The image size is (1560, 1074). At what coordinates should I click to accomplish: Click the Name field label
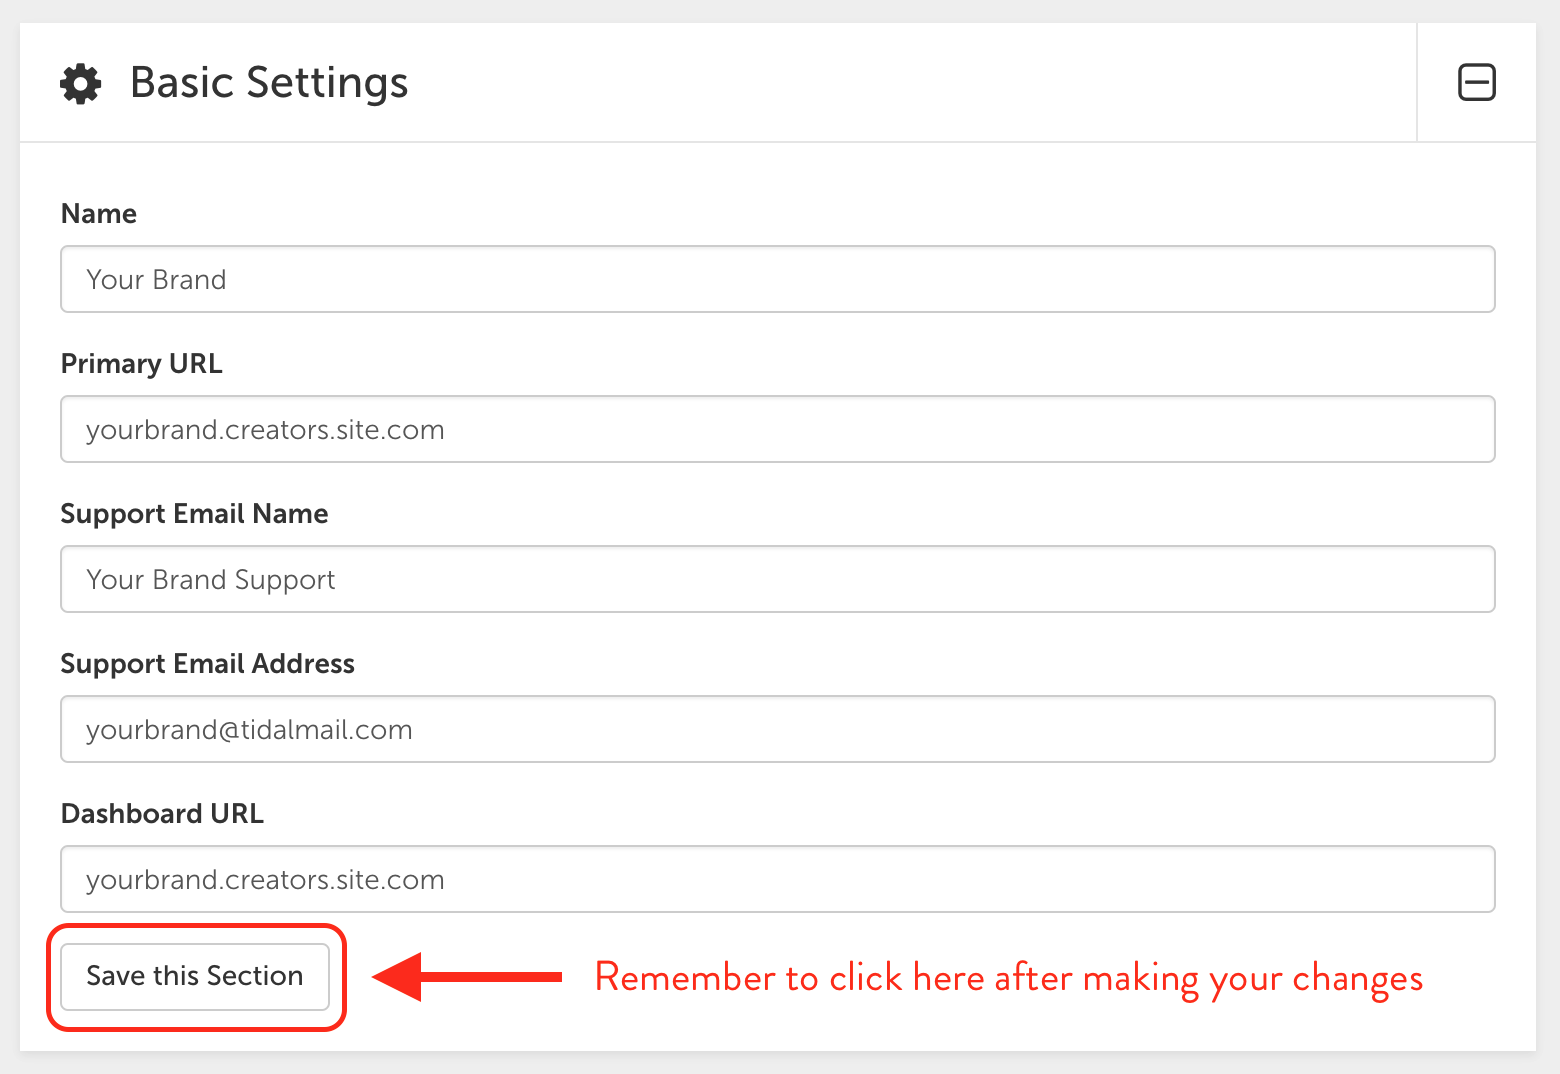click(x=99, y=214)
